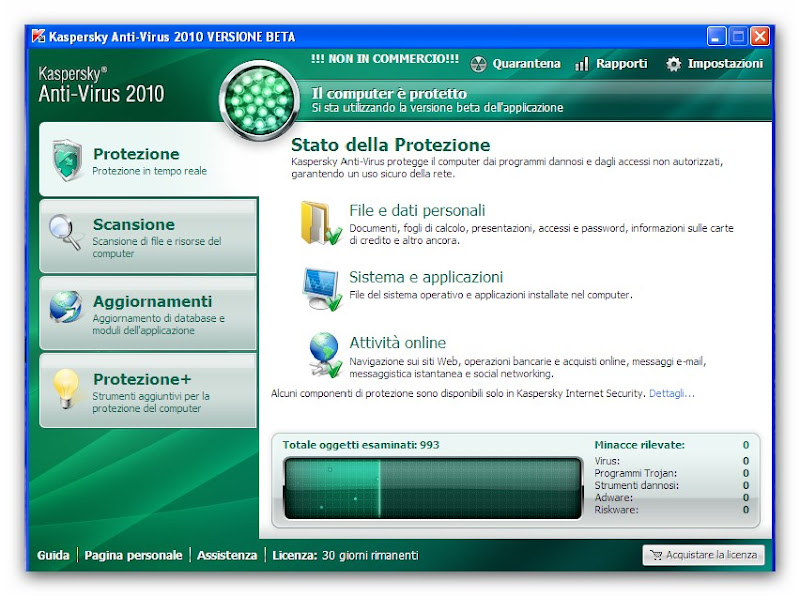Click the Protezione+ light bulb icon
The width and height of the screenshot is (800, 596).
click(66, 389)
